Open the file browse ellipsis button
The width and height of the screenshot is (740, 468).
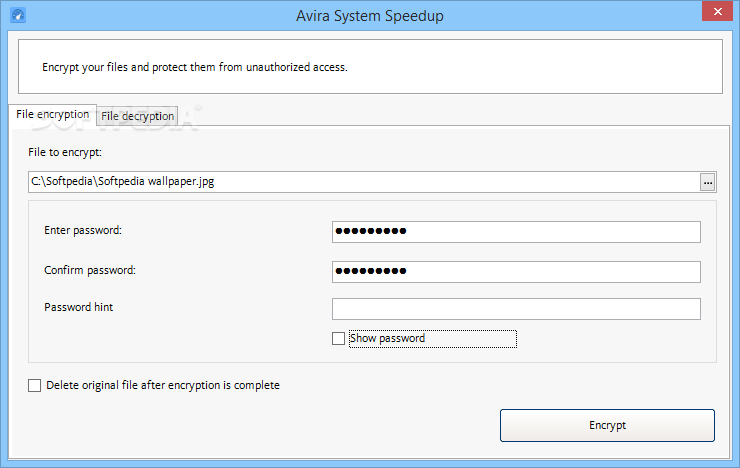[x=707, y=182]
